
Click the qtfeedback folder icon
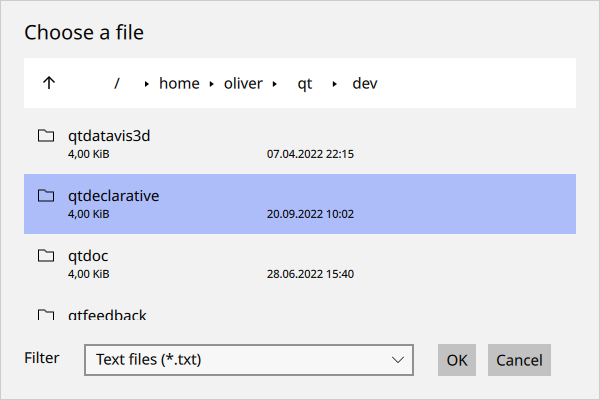(45, 315)
